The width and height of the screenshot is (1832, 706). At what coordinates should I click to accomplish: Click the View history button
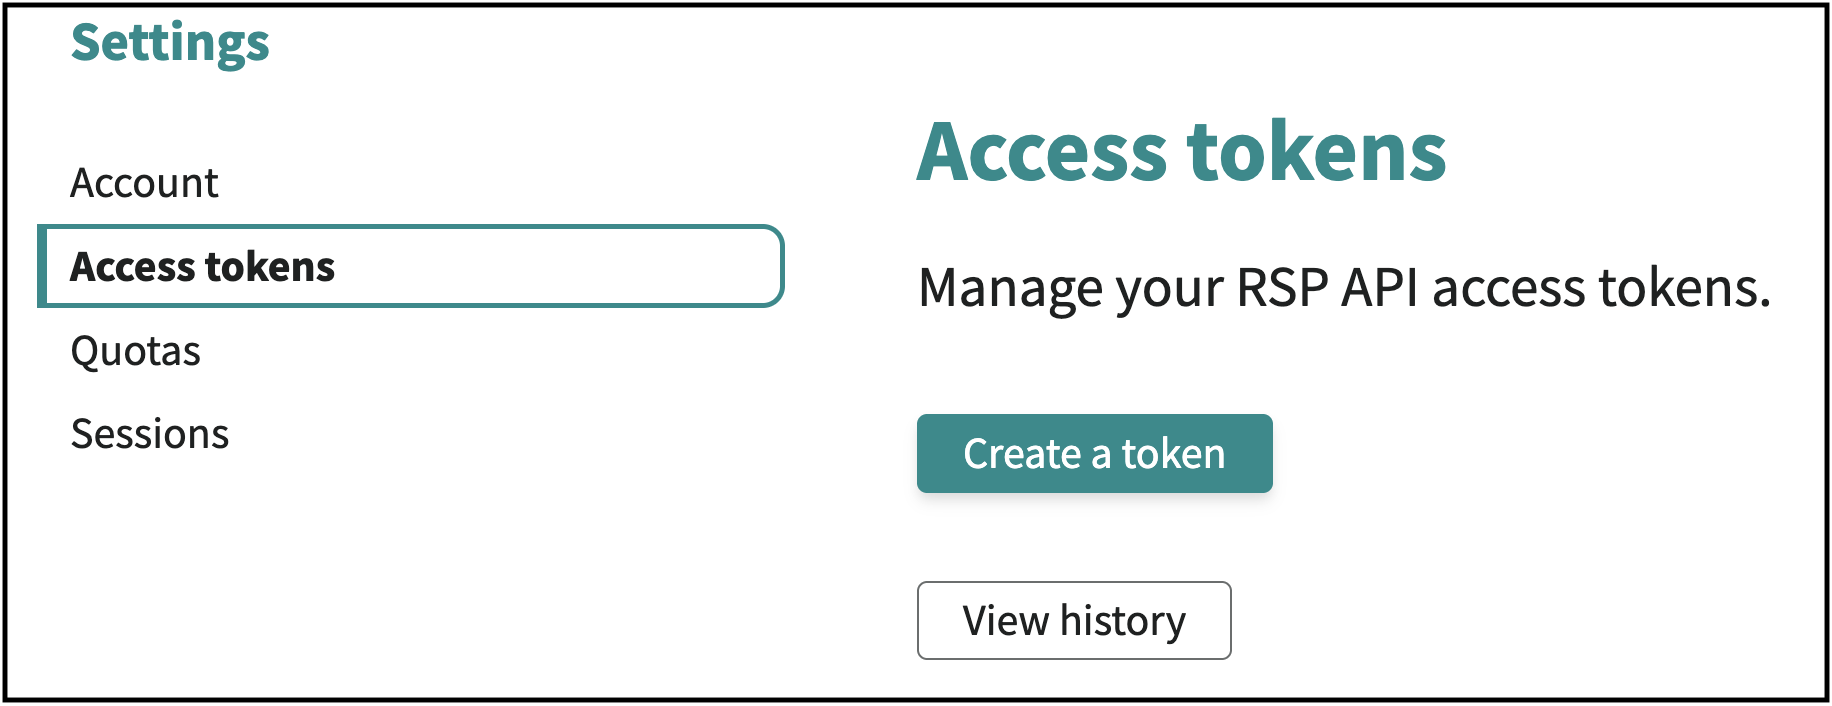coord(1074,621)
